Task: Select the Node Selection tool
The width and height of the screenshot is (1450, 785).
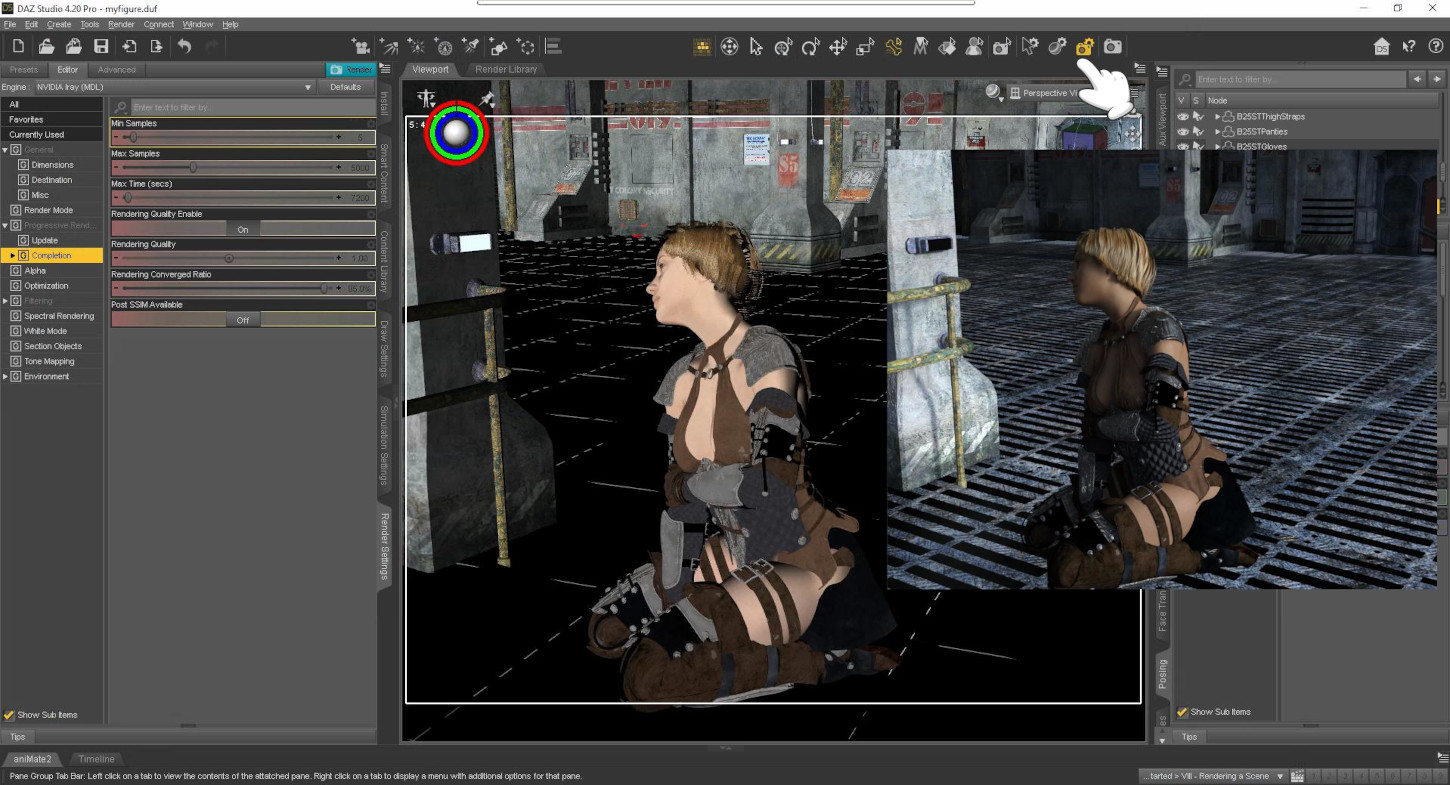Action: tap(757, 46)
